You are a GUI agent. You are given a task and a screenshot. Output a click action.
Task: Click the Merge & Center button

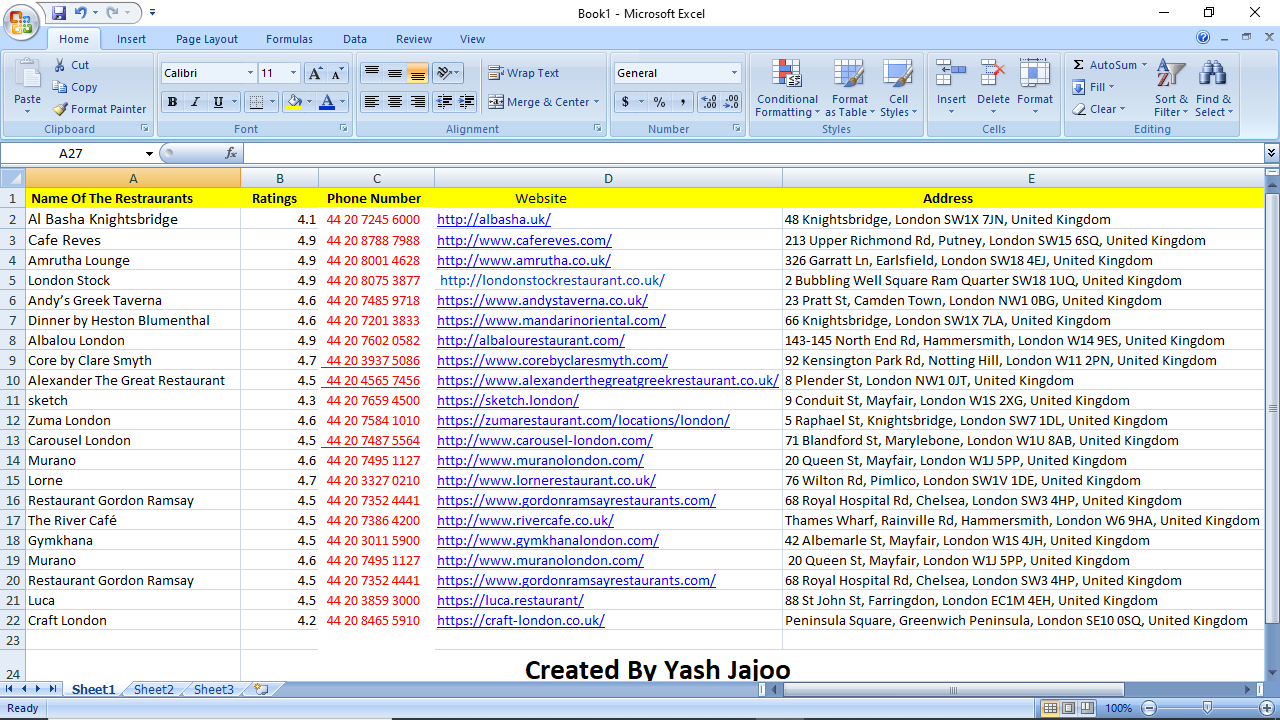541,102
